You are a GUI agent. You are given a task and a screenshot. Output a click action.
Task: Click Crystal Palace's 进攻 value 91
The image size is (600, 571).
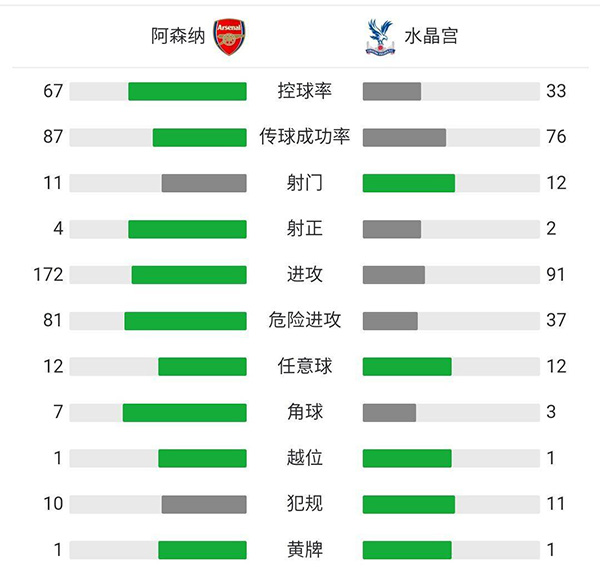click(556, 274)
